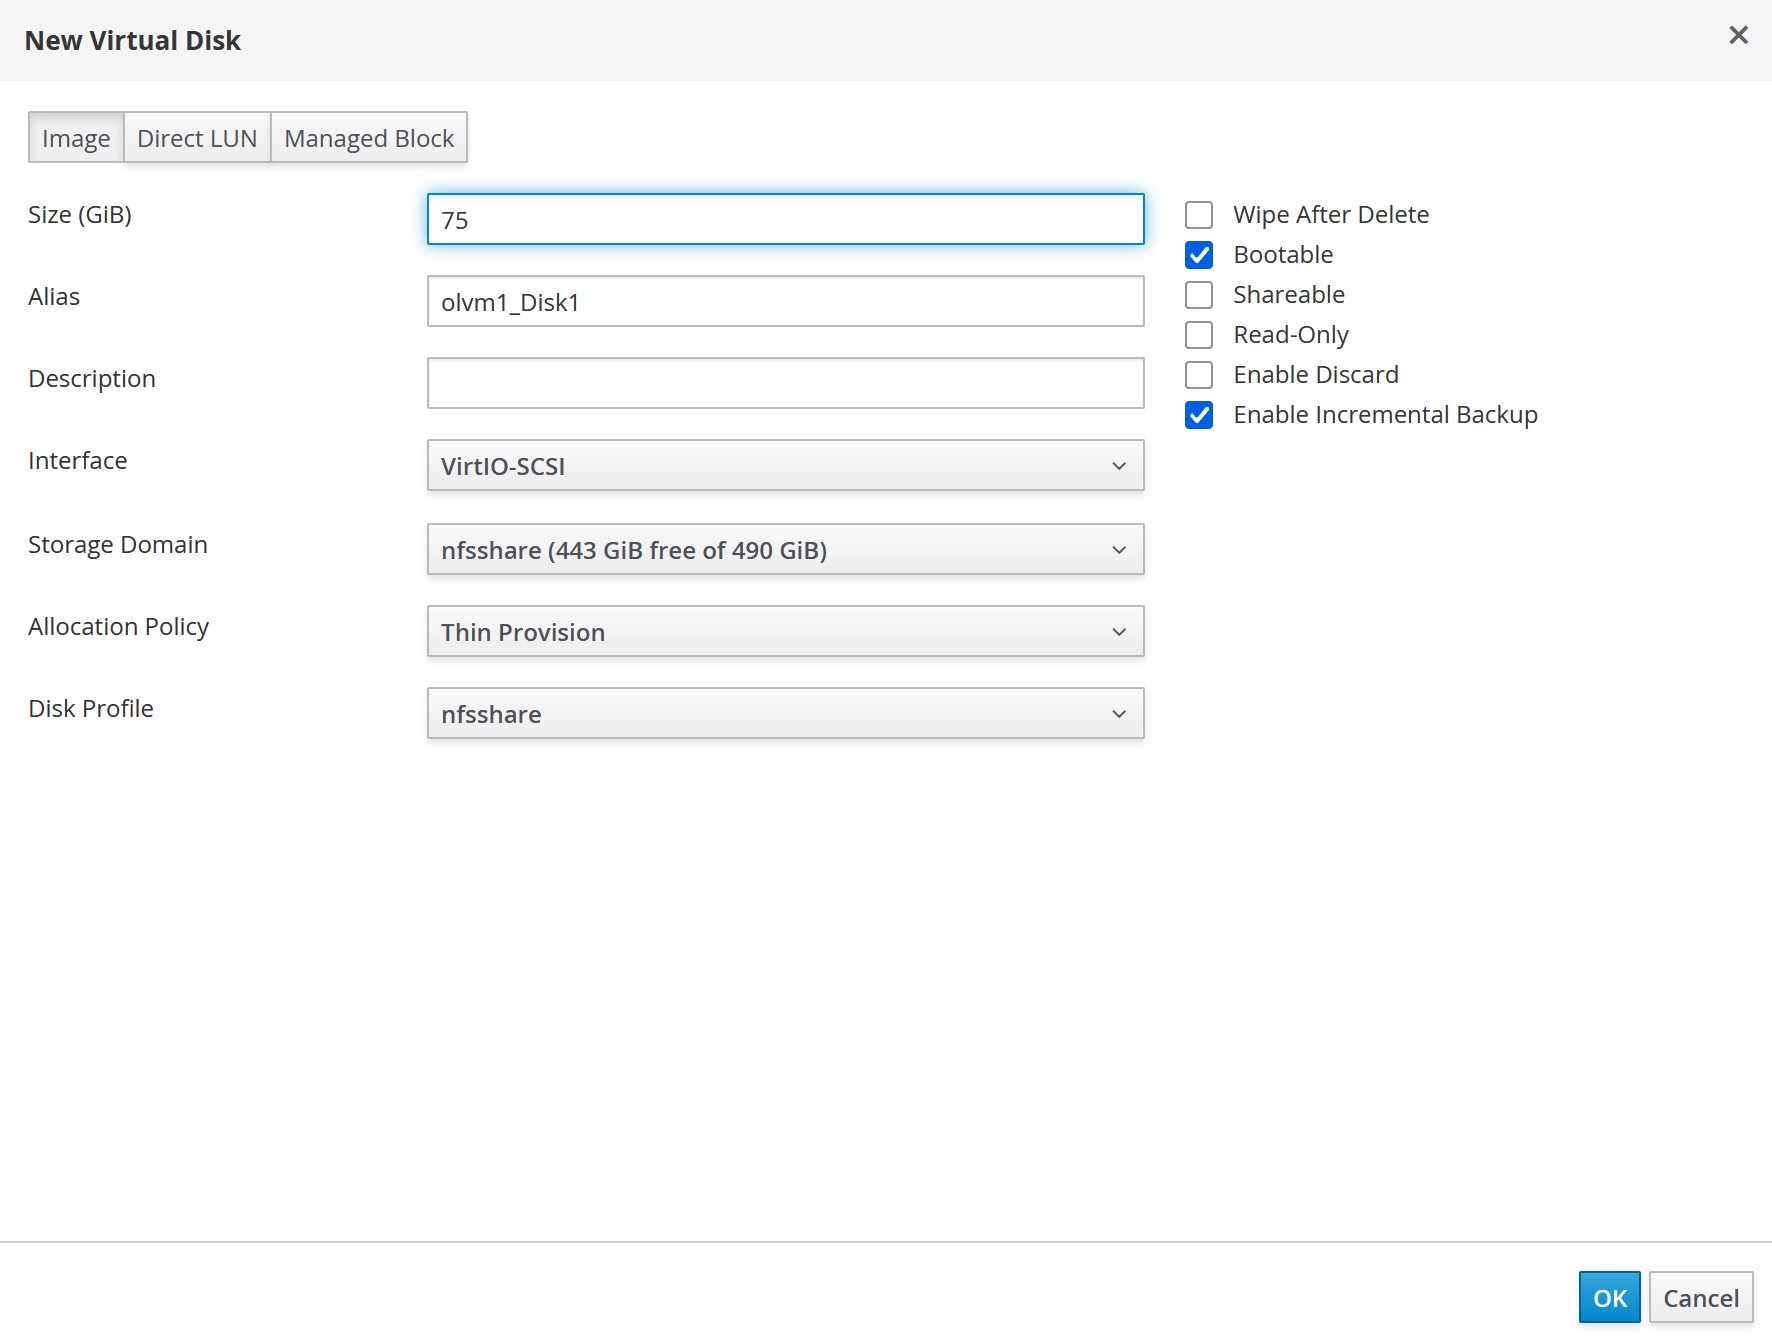The width and height of the screenshot is (1772, 1343).
Task: Enable Discard for the disk
Action: point(1199,374)
